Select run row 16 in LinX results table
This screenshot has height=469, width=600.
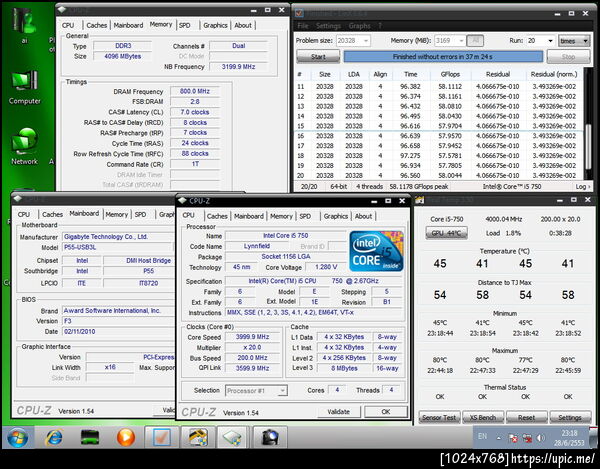coord(439,136)
